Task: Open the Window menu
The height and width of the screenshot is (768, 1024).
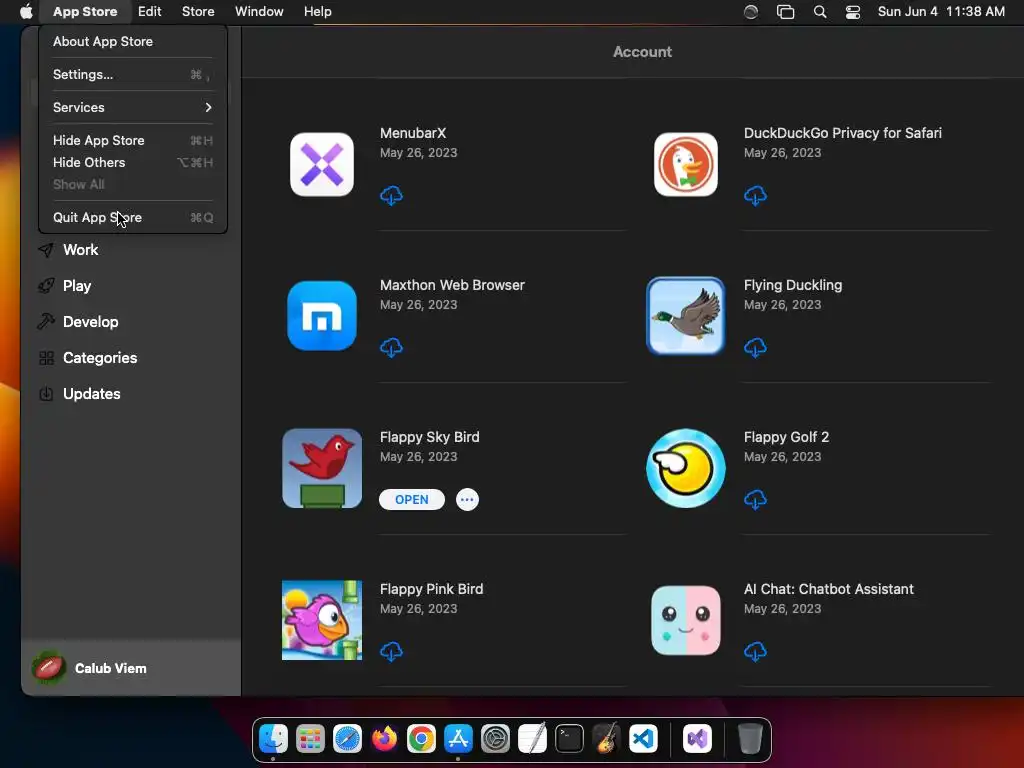Action: click(x=259, y=12)
